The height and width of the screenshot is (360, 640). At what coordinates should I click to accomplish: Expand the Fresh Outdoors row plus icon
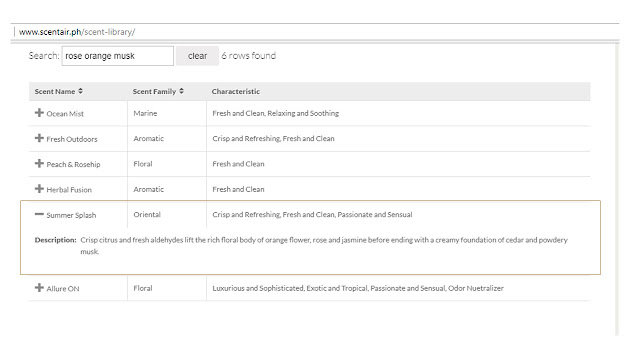(39, 138)
